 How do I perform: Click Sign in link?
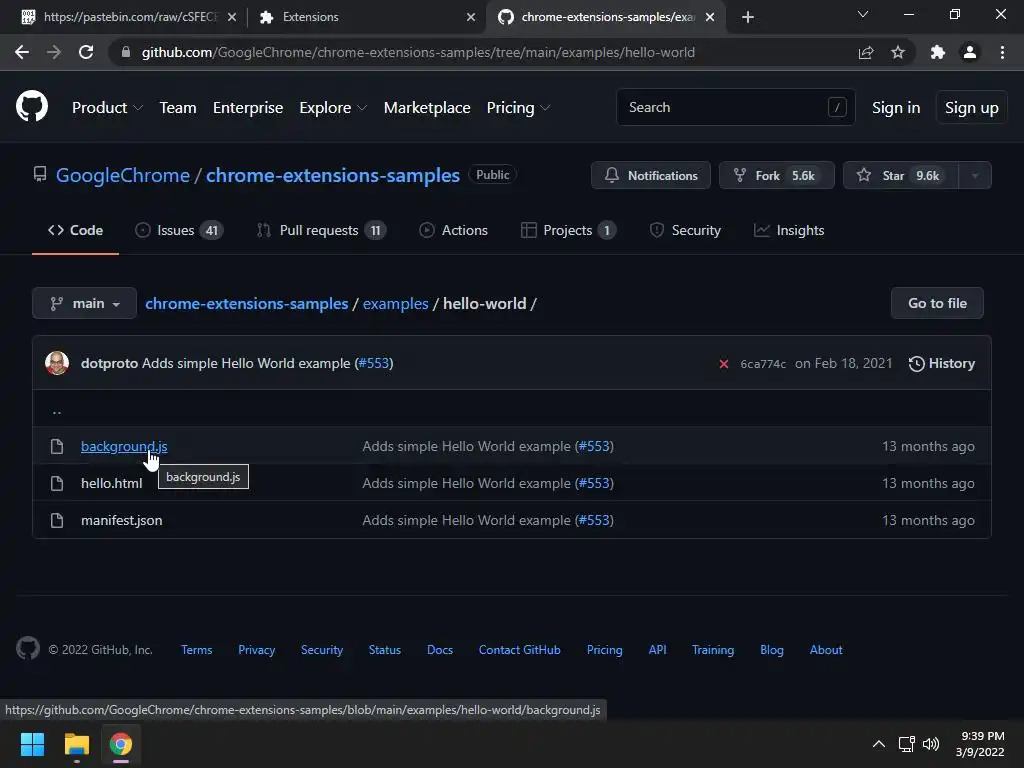pyautogui.click(x=895, y=108)
